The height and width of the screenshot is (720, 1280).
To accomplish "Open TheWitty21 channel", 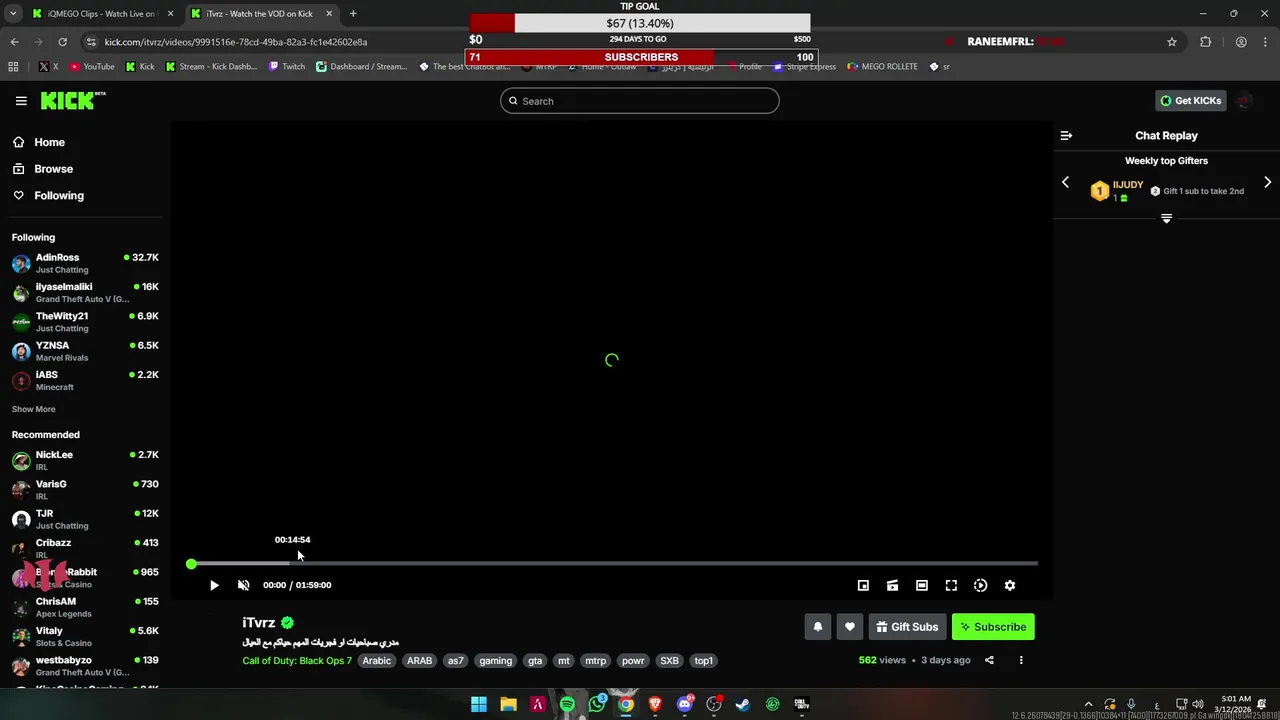I will (85, 322).
